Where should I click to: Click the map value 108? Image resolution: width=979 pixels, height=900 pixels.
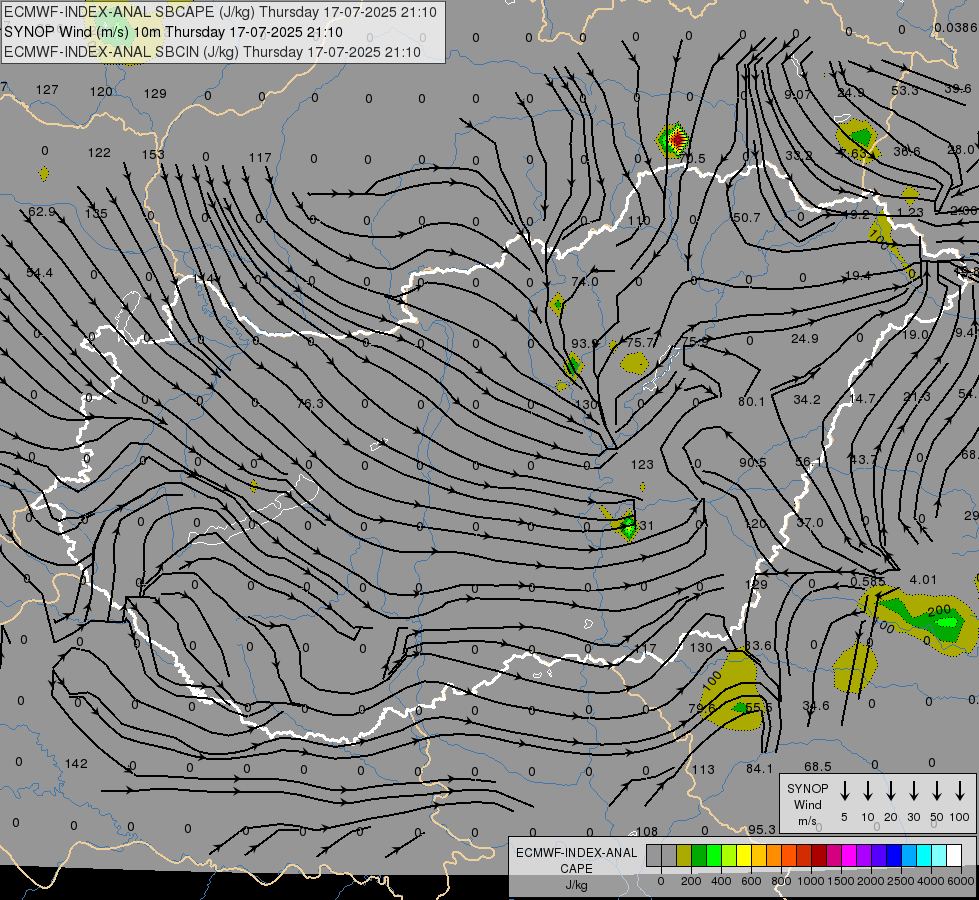click(647, 831)
